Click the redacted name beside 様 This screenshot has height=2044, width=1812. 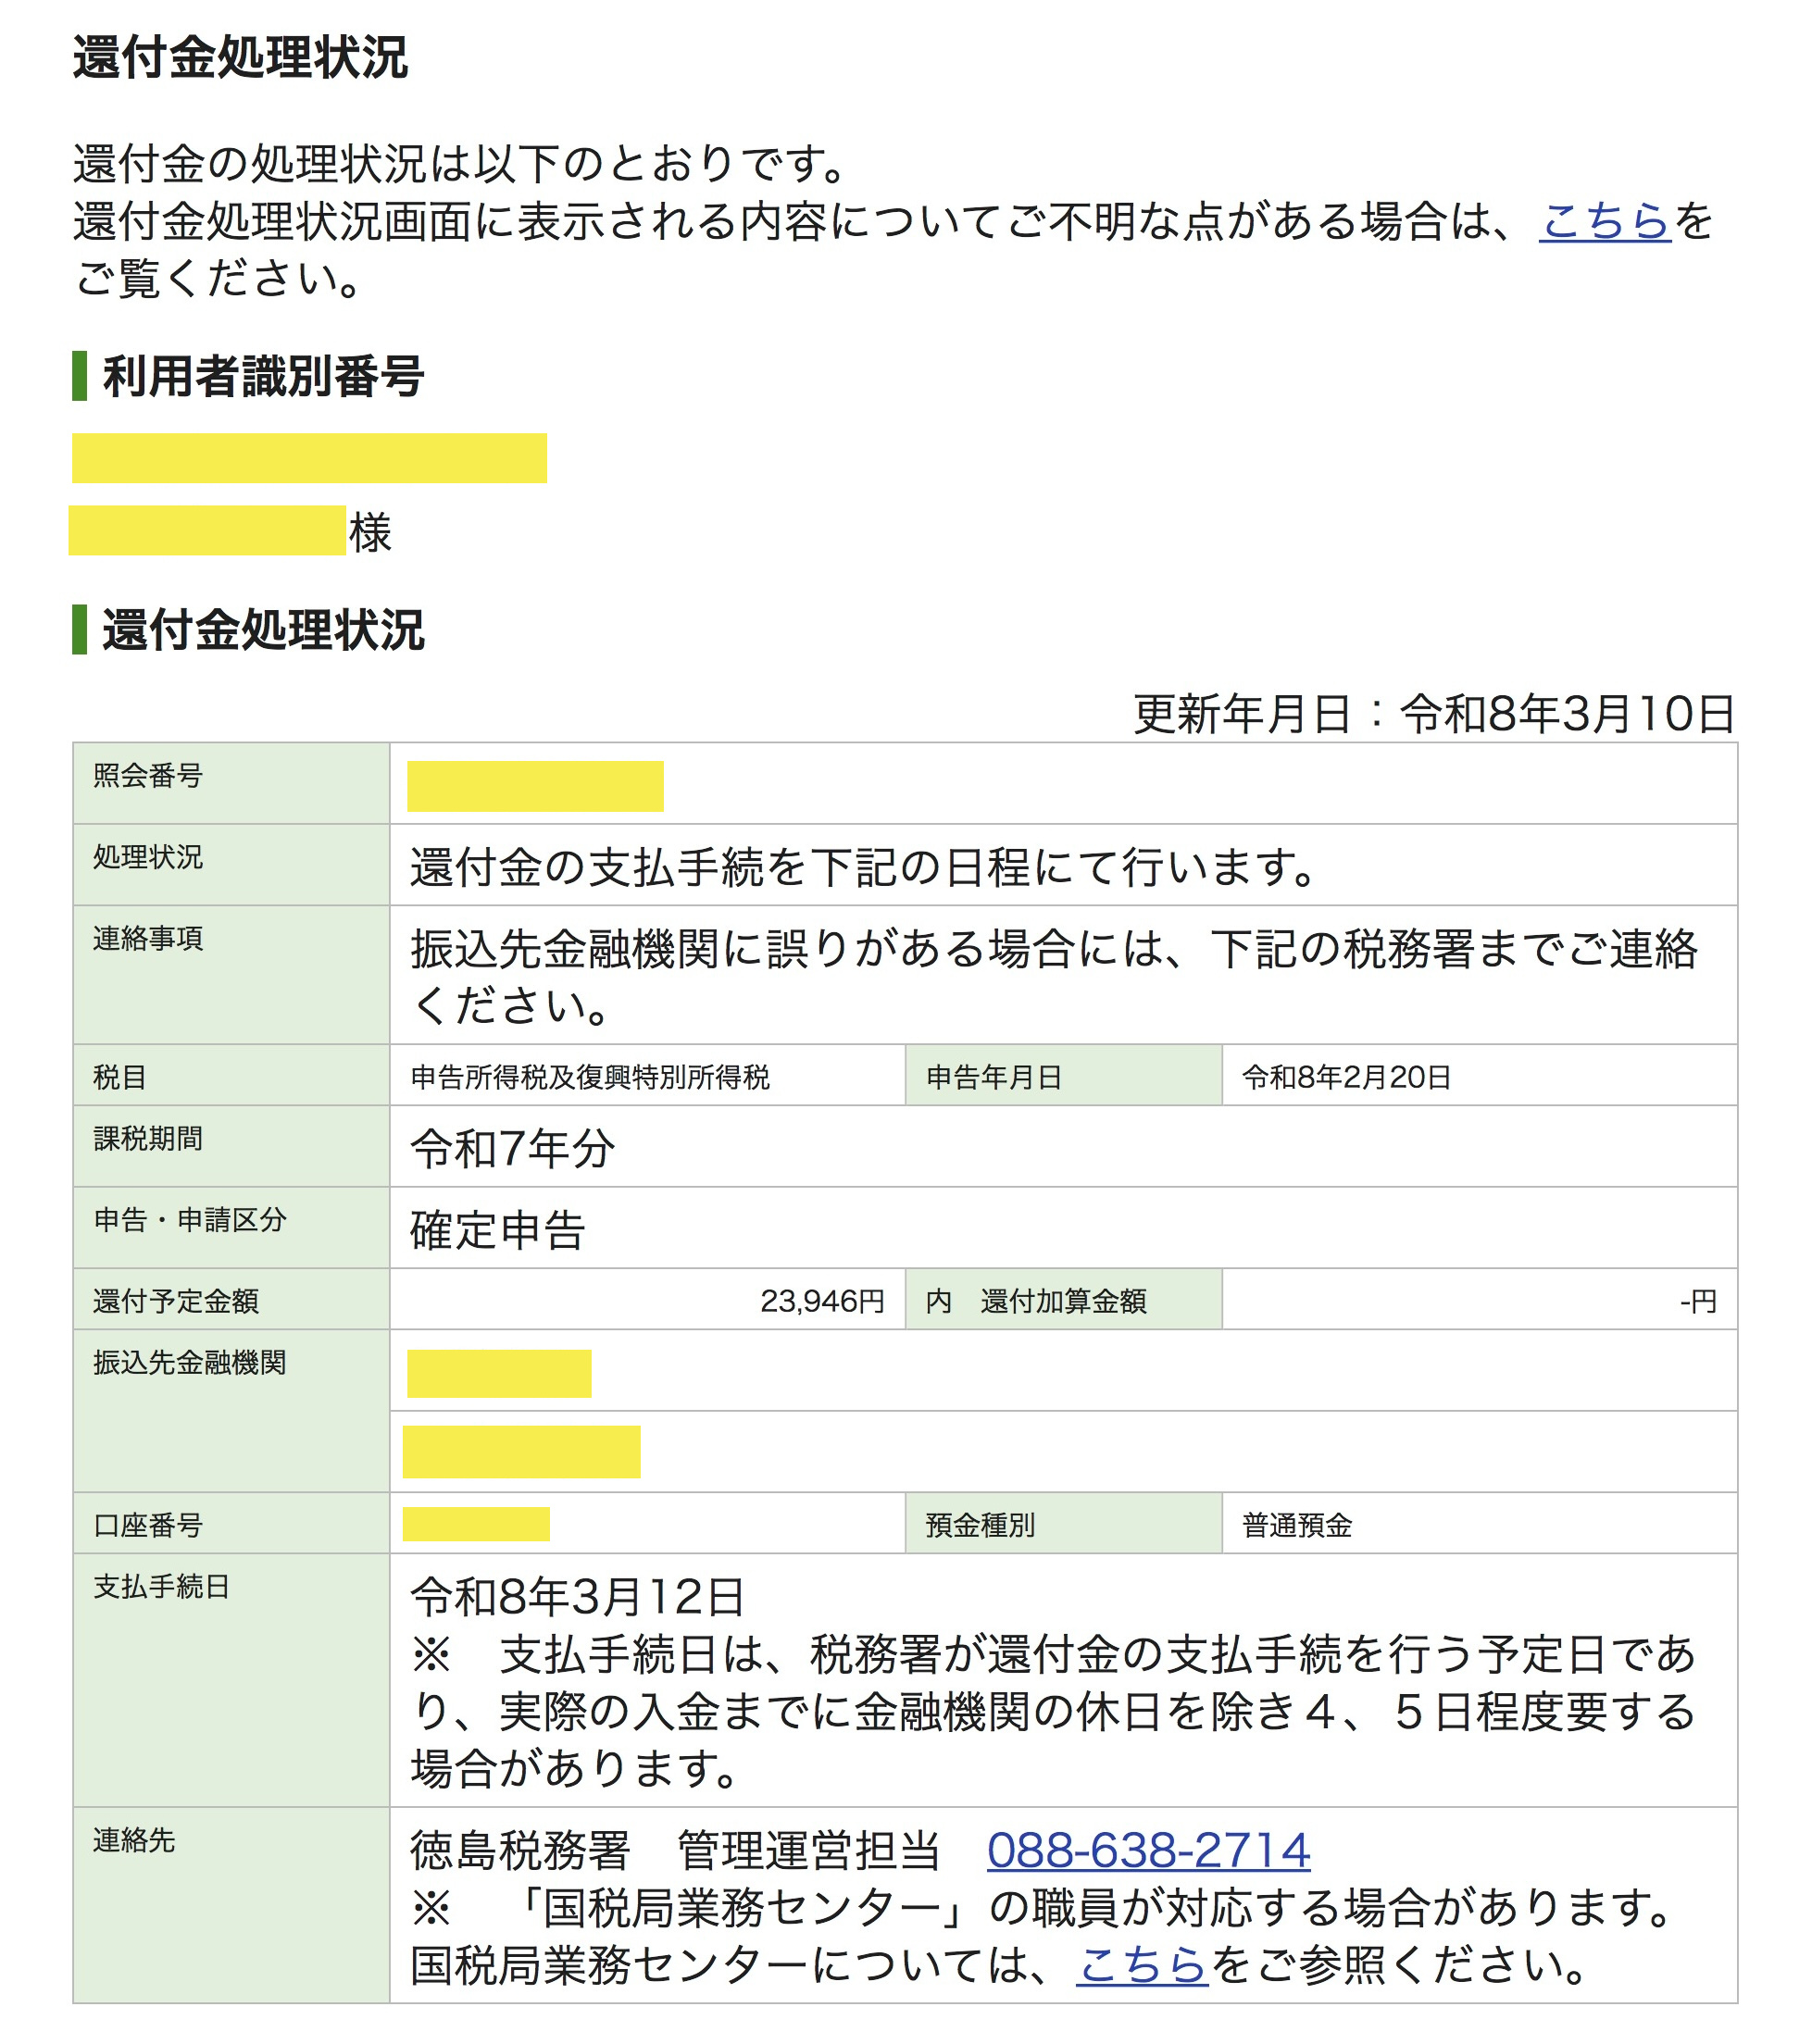click(x=207, y=531)
